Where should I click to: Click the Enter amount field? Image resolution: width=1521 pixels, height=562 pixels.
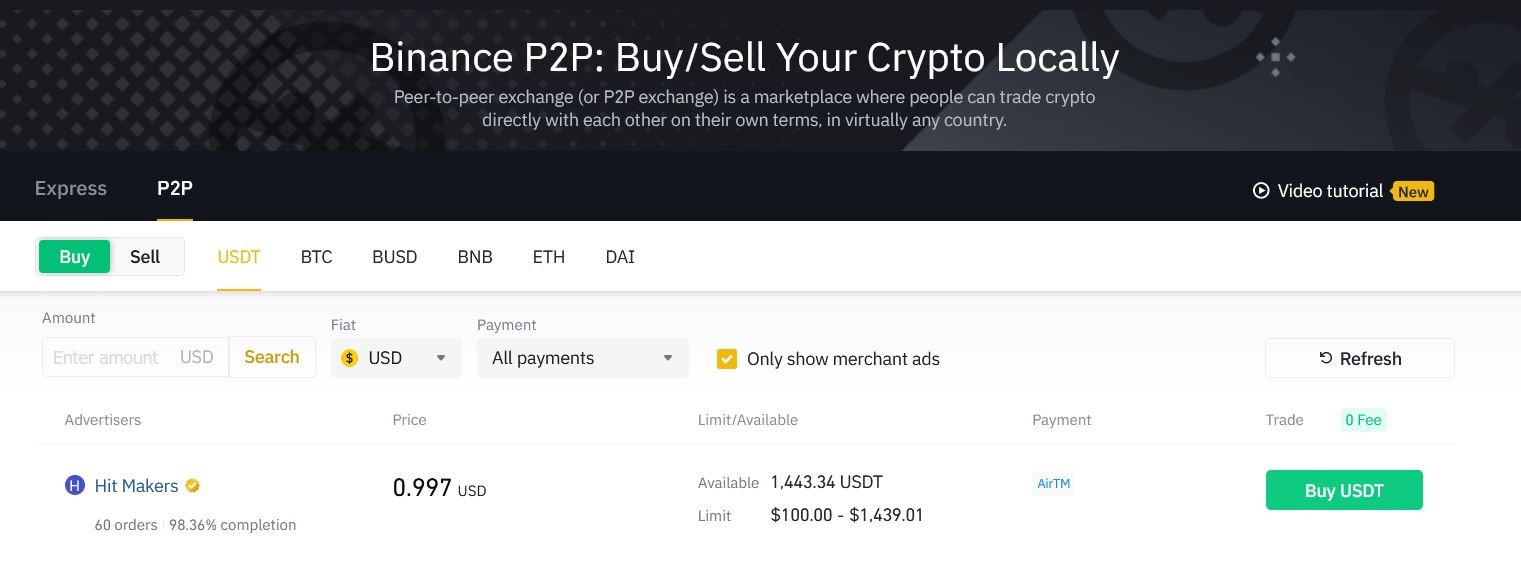(135, 357)
